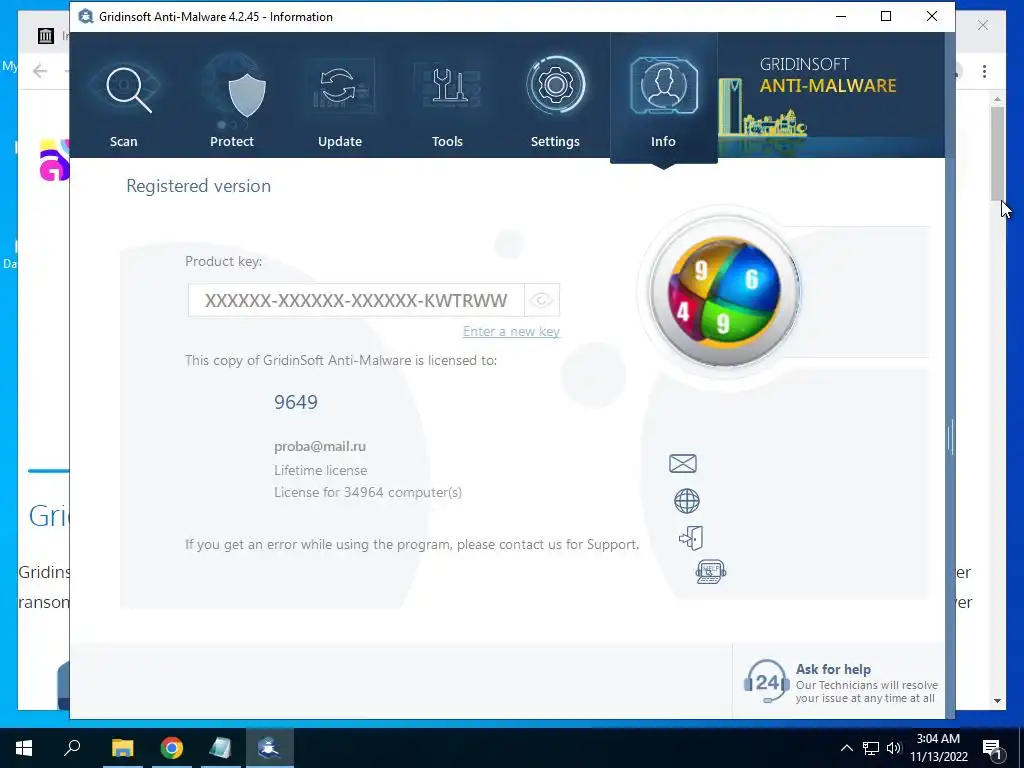Go to the Settings tab
Image resolution: width=1024 pixels, height=768 pixels.
pos(555,98)
